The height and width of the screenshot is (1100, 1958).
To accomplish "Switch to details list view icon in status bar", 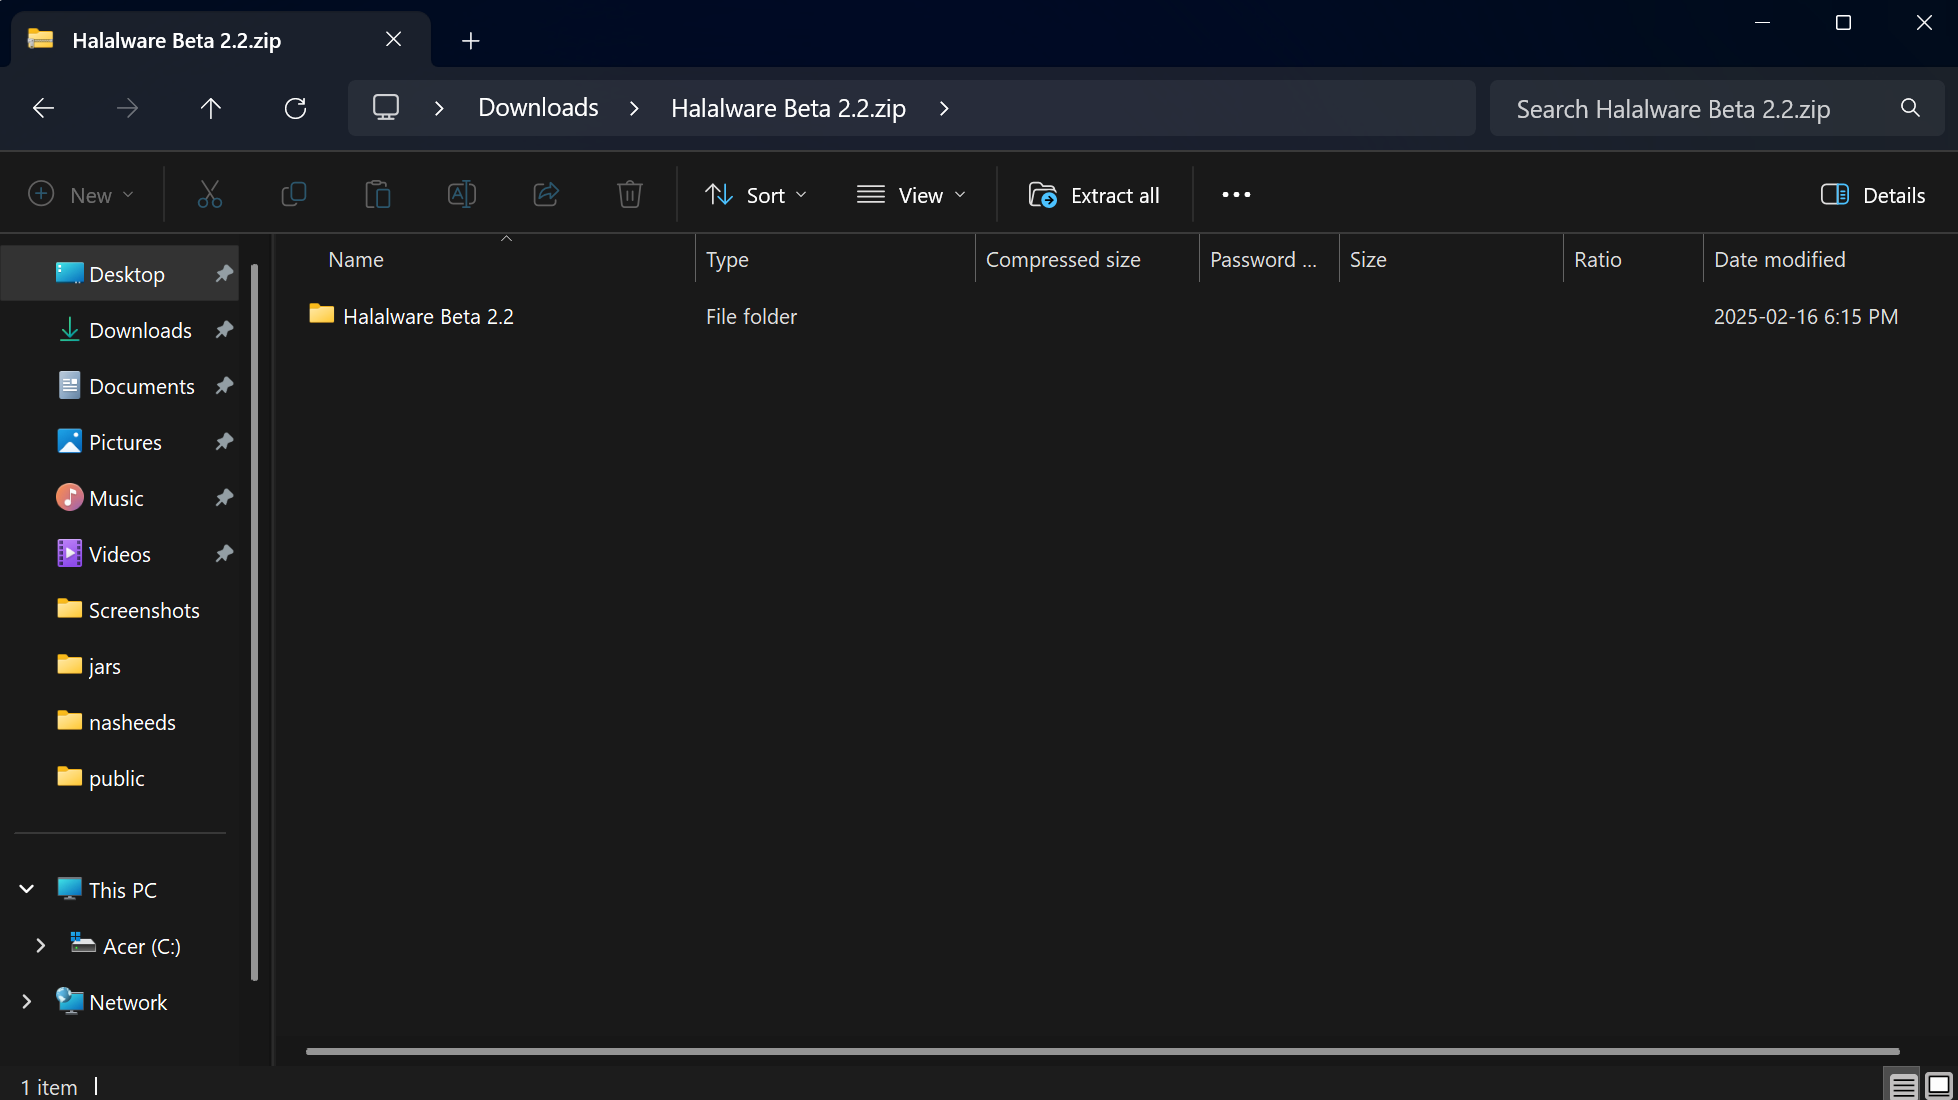I will coord(1903,1085).
